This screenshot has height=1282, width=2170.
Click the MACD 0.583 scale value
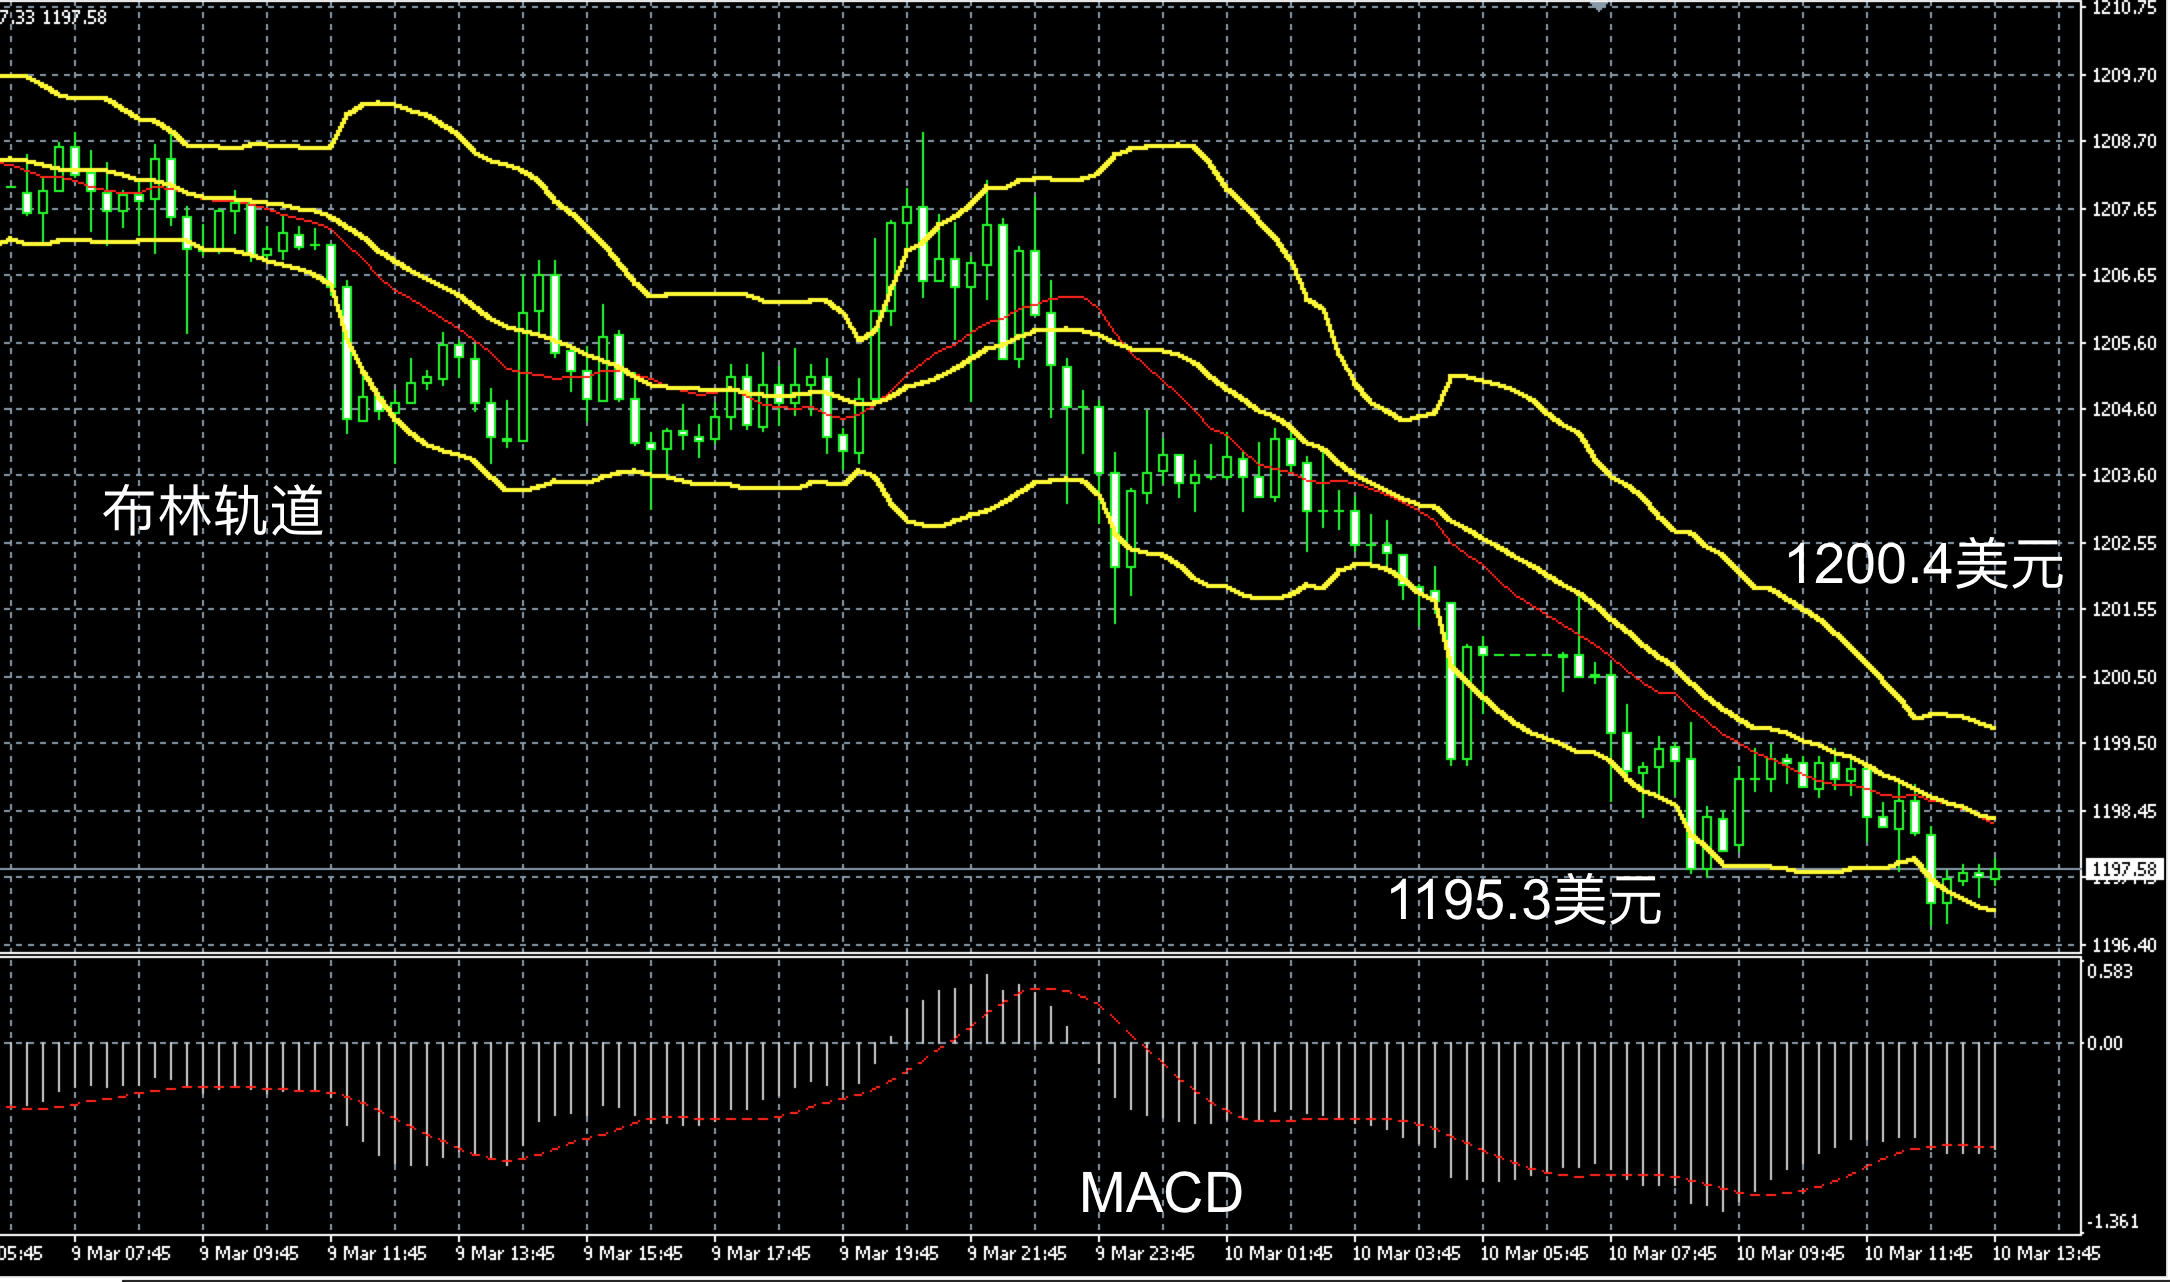pyautogui.click(x=2110, y=972)
